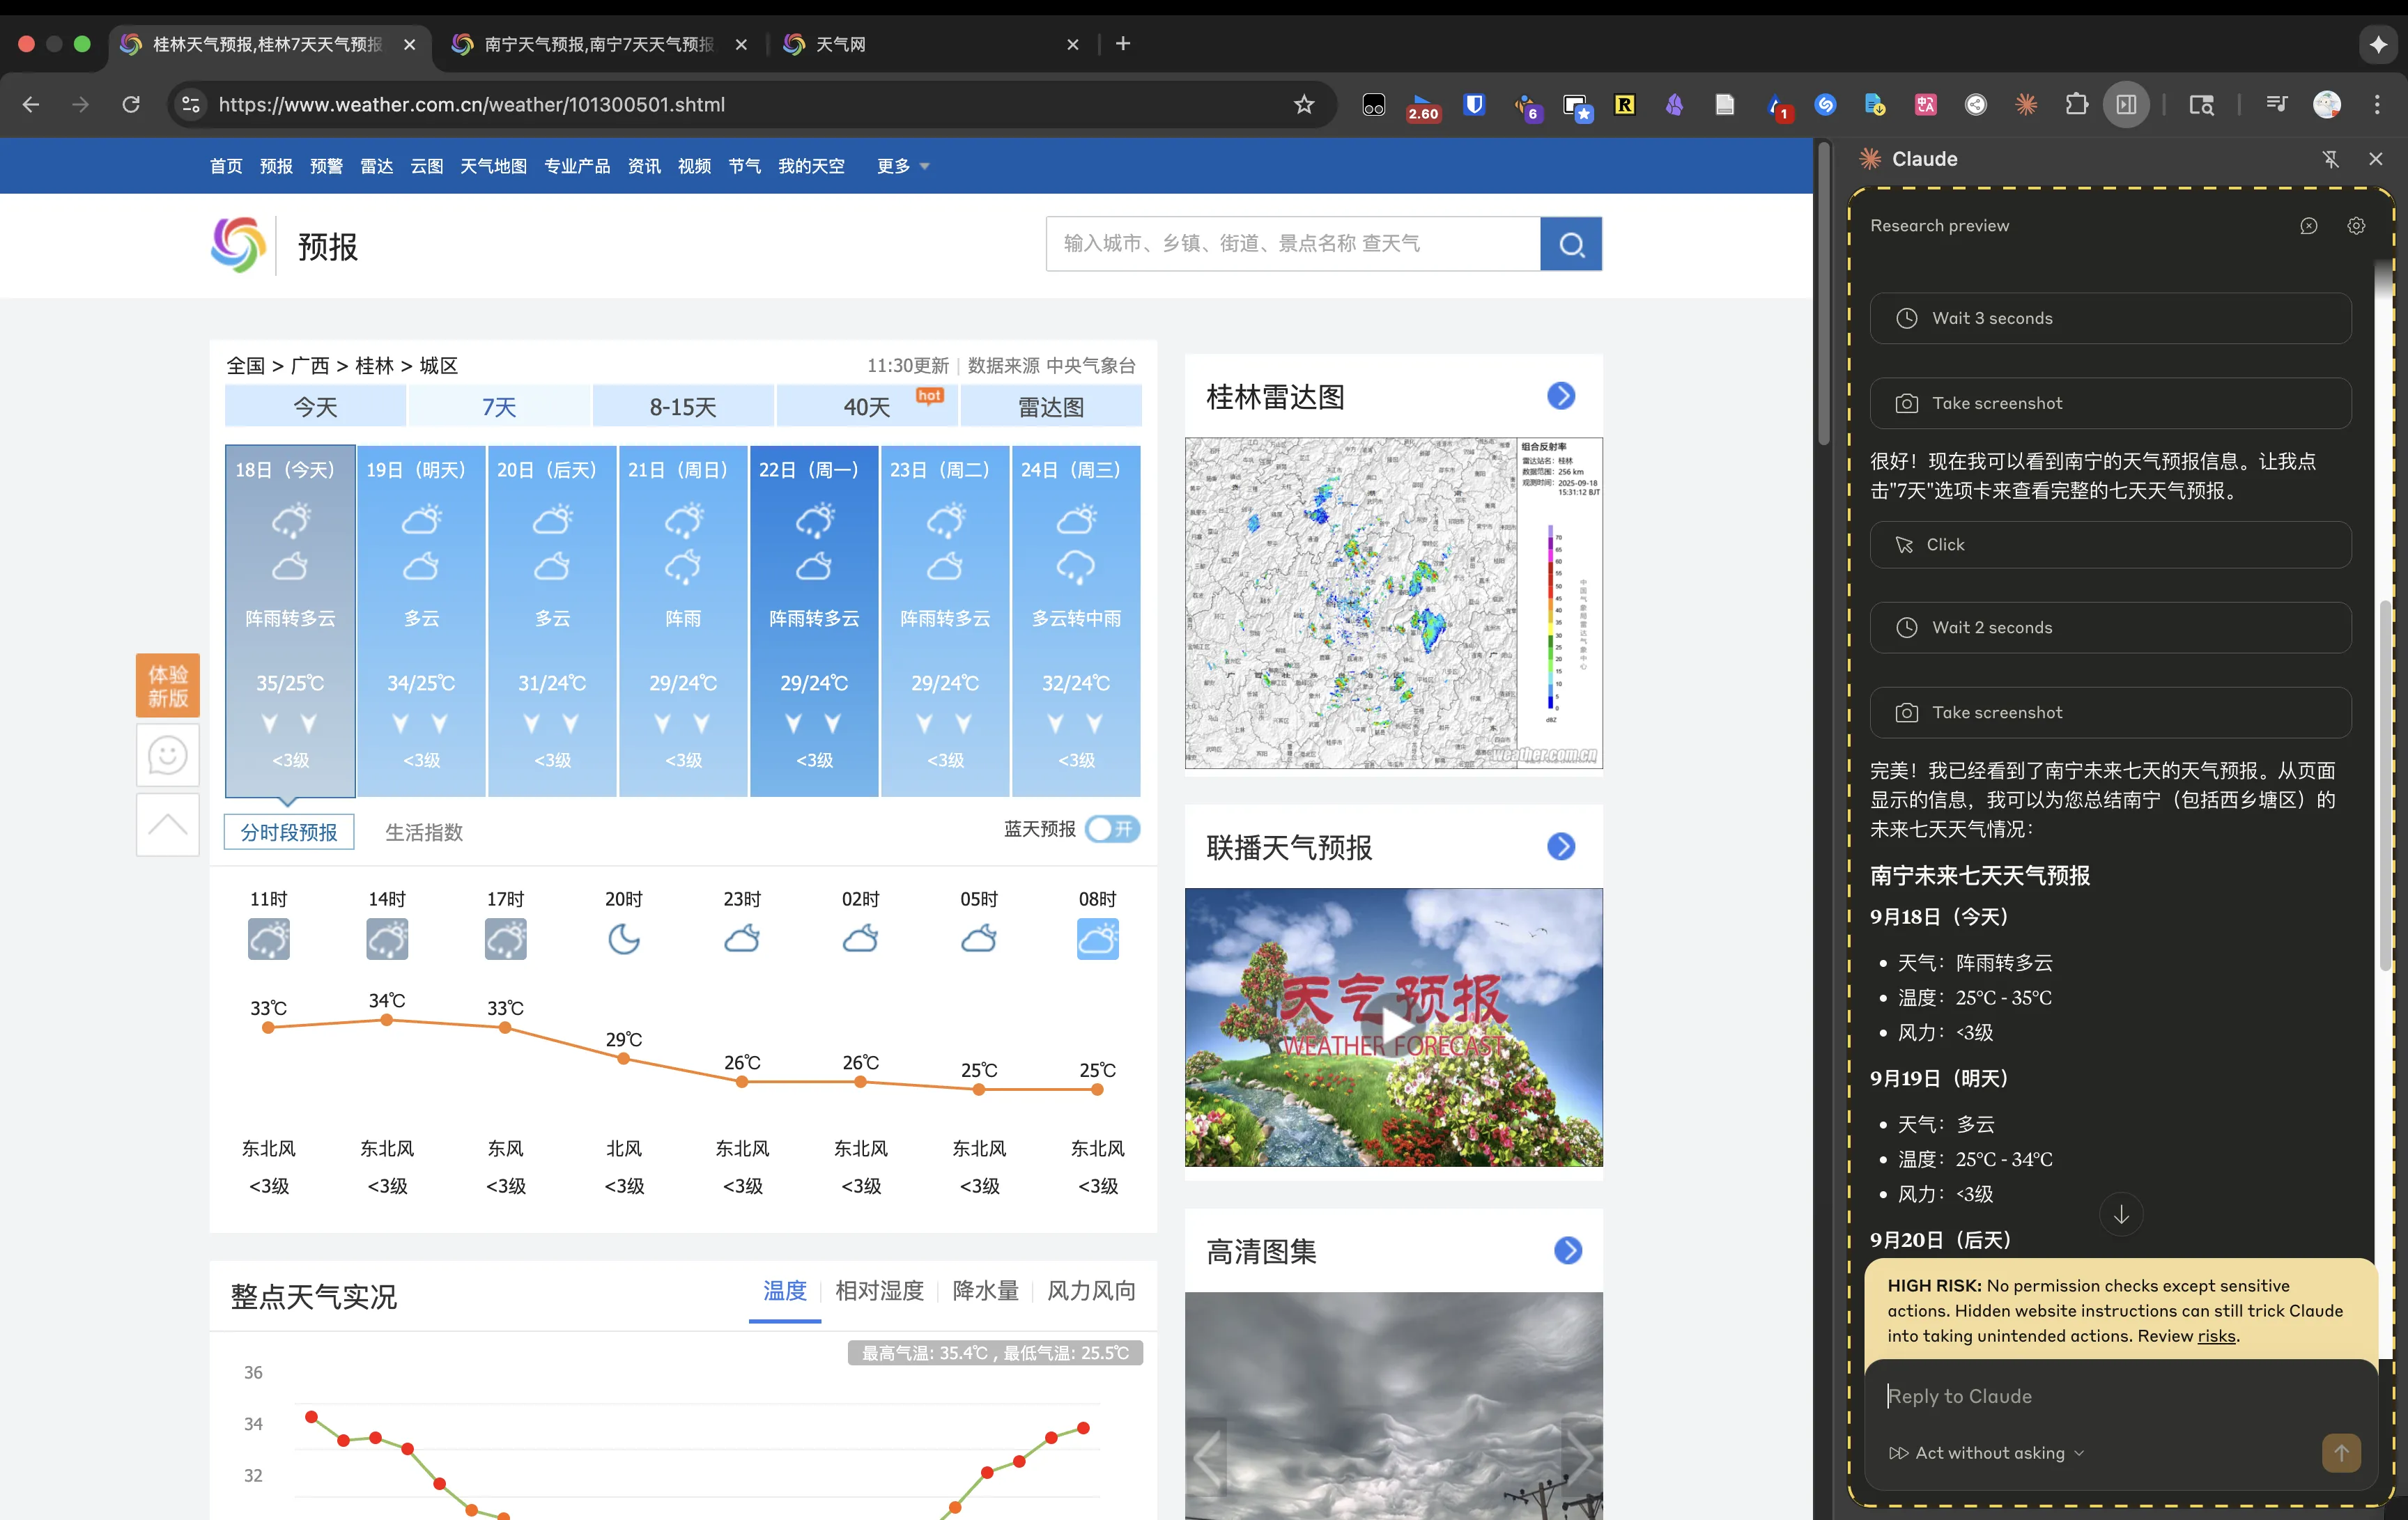Open Claude panel settings gear
This screenshot has height=1520, width=2408.
[x=2355, y=226]
